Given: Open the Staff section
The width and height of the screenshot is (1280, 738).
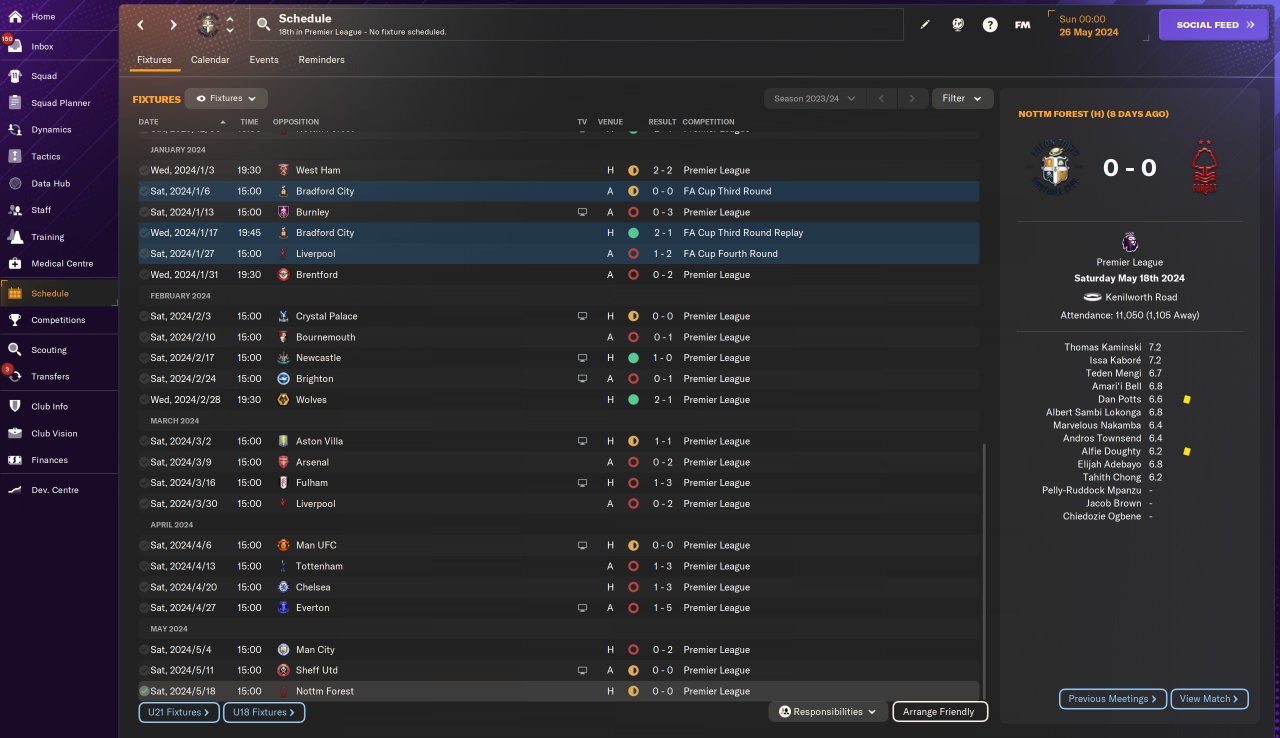Looking at the screenshot, I should pyautogui.click(x=41, y=210).
